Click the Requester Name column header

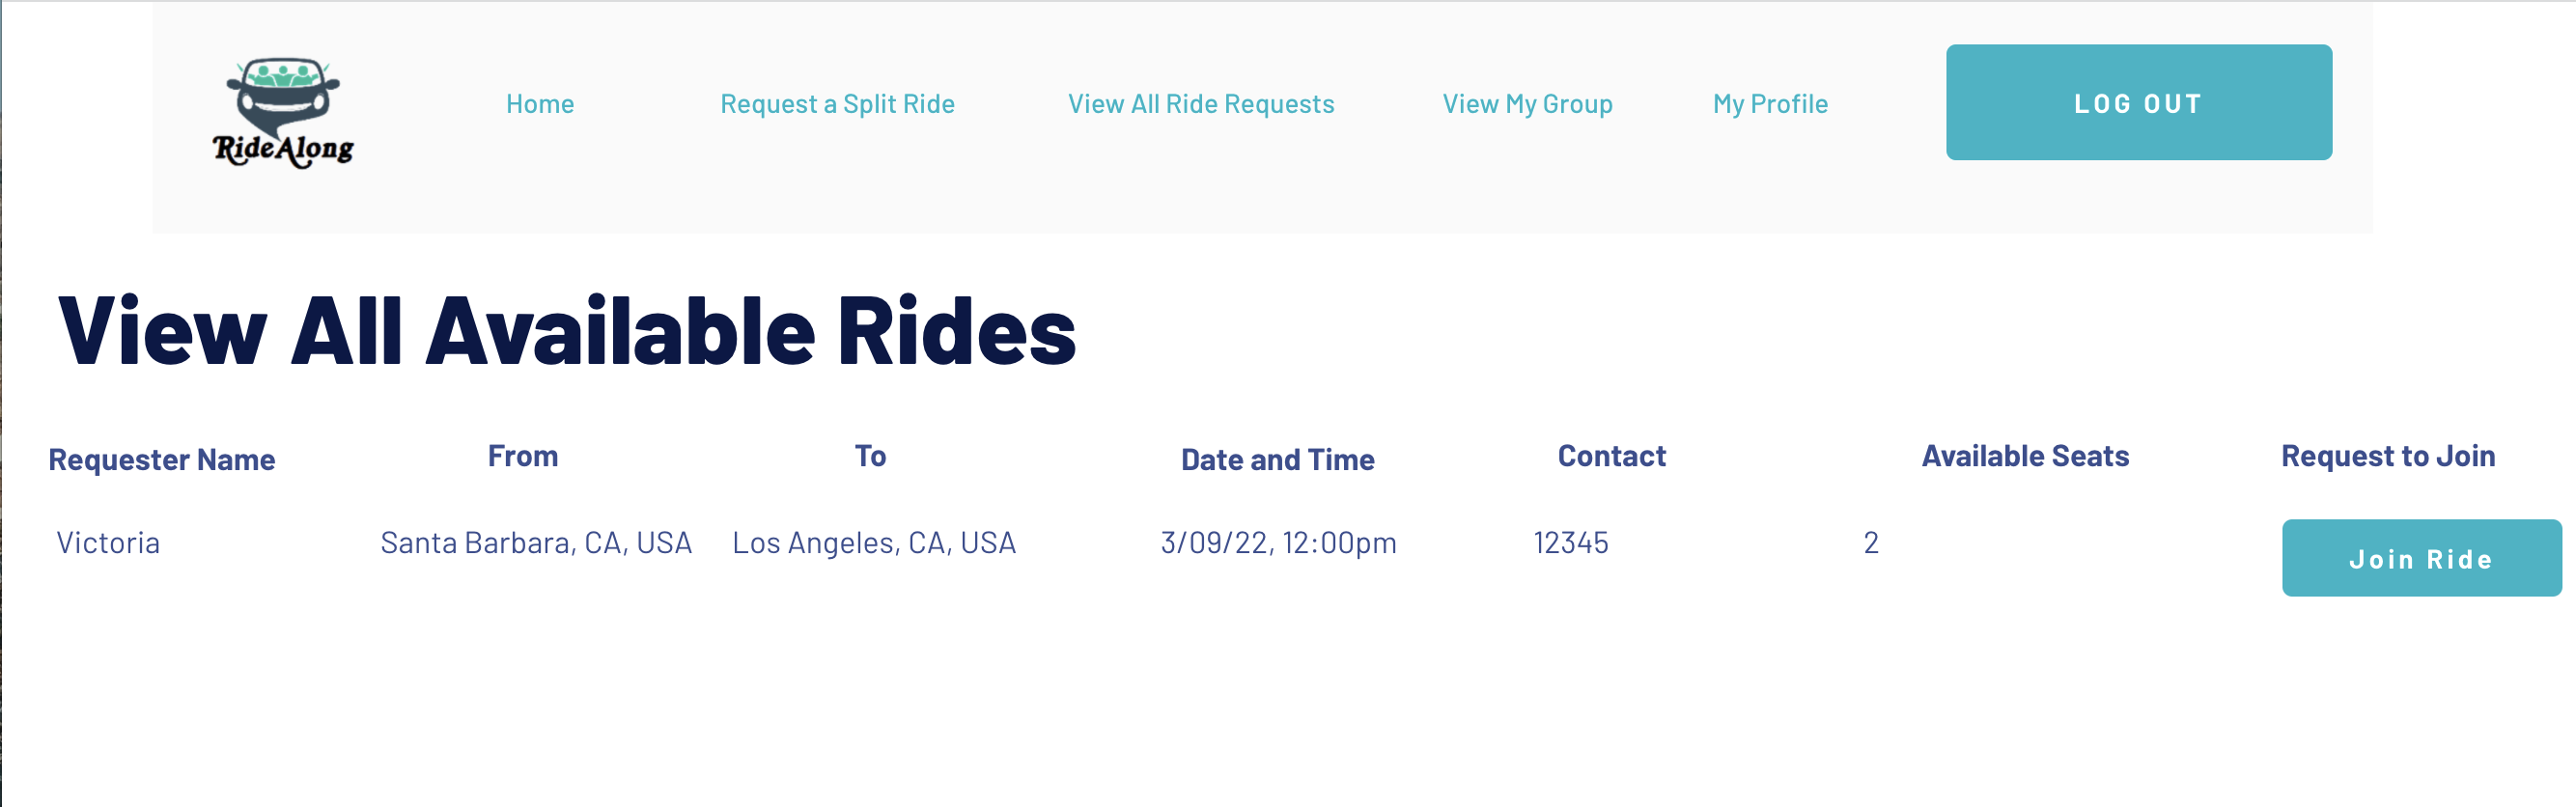(162, 459)
